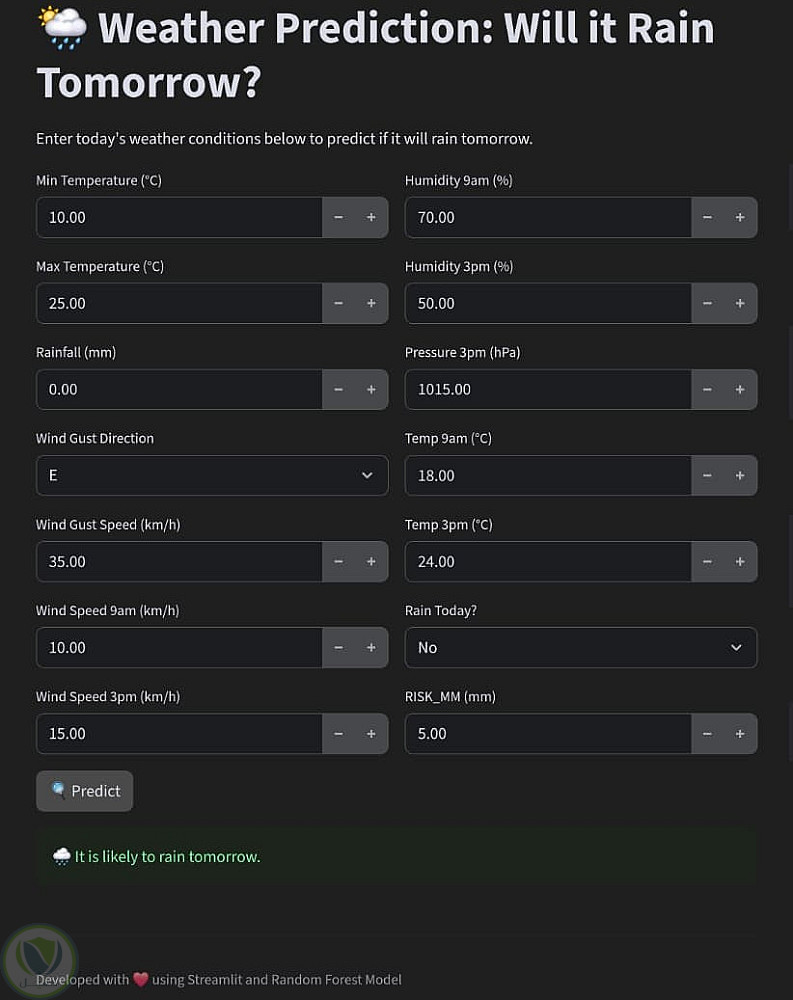Screen dimensions: 793x1000
Task: Increase Pressure 3pm value
Action: (740, 389)
